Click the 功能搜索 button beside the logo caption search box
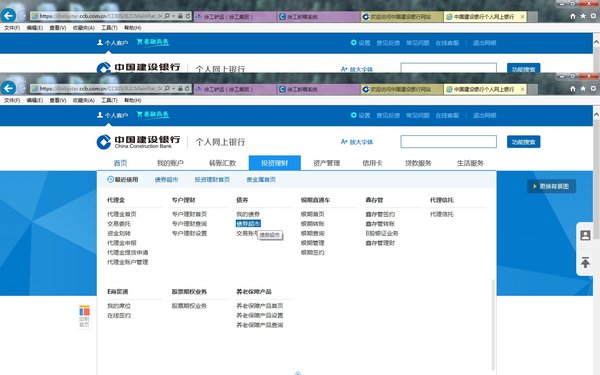 [x=523, y=142]
